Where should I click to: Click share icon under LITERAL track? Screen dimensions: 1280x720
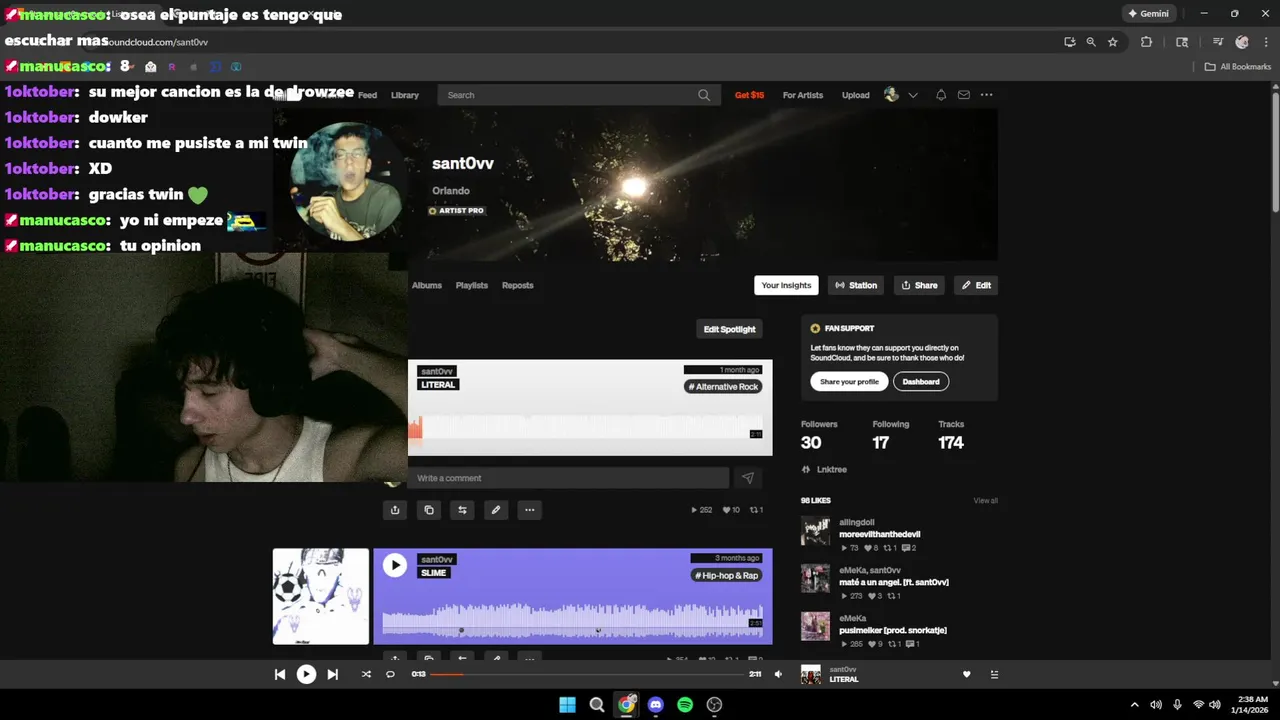395,510
